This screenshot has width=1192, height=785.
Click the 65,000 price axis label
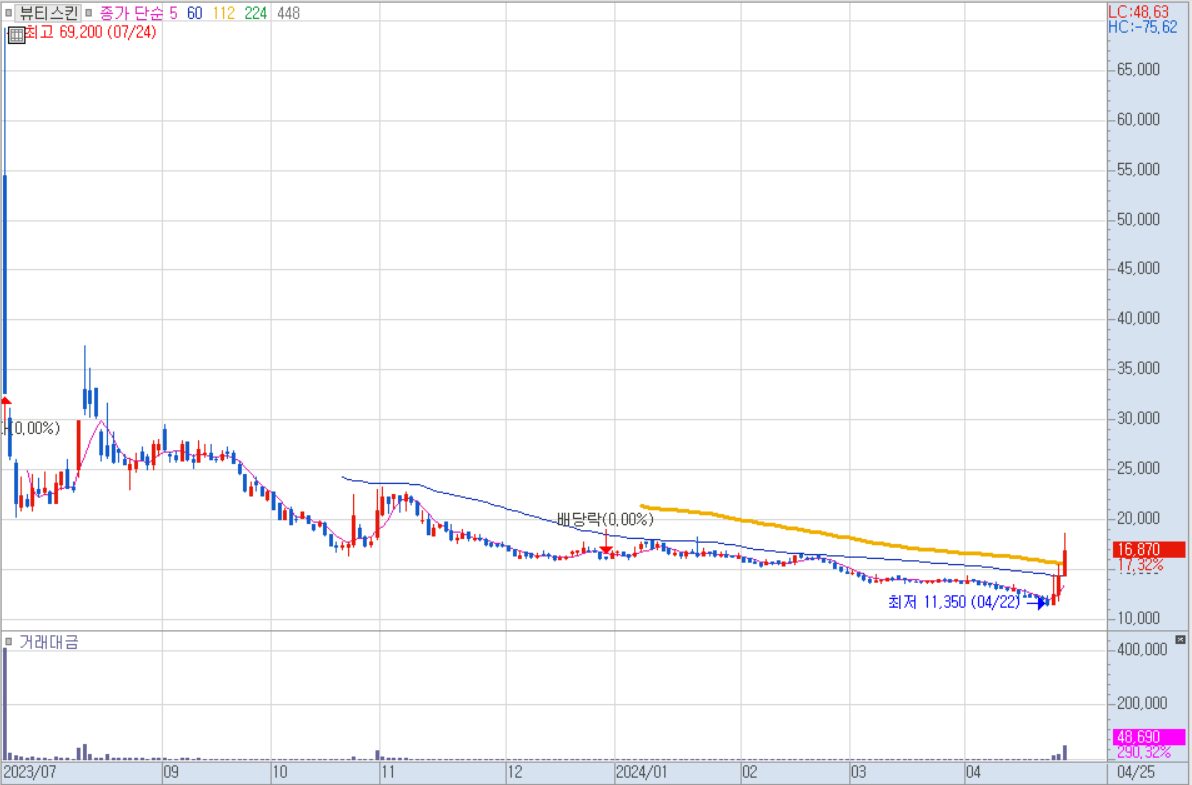point(1138,70)
